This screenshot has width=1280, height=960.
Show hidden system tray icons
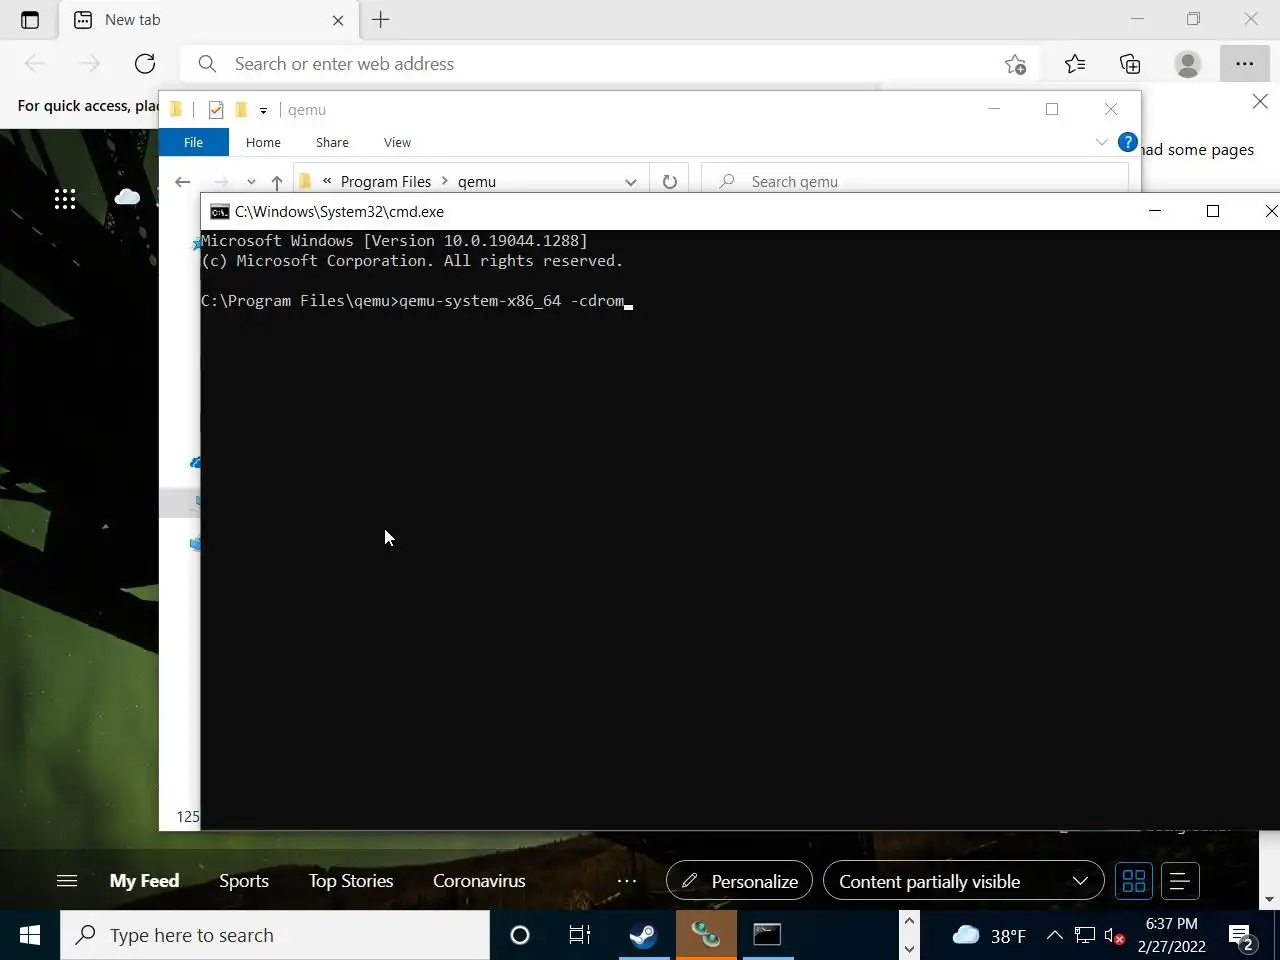1054,935
